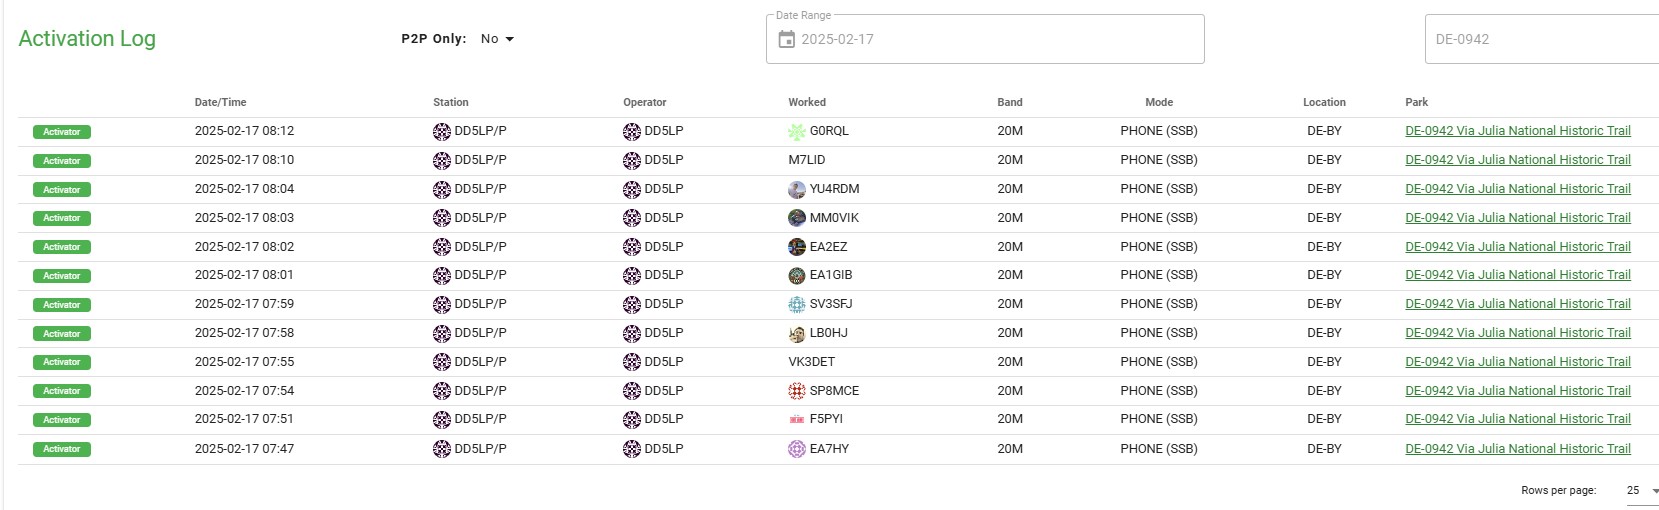
Task: Click SV3SFJ avatar icon
Action: (797, 304)
